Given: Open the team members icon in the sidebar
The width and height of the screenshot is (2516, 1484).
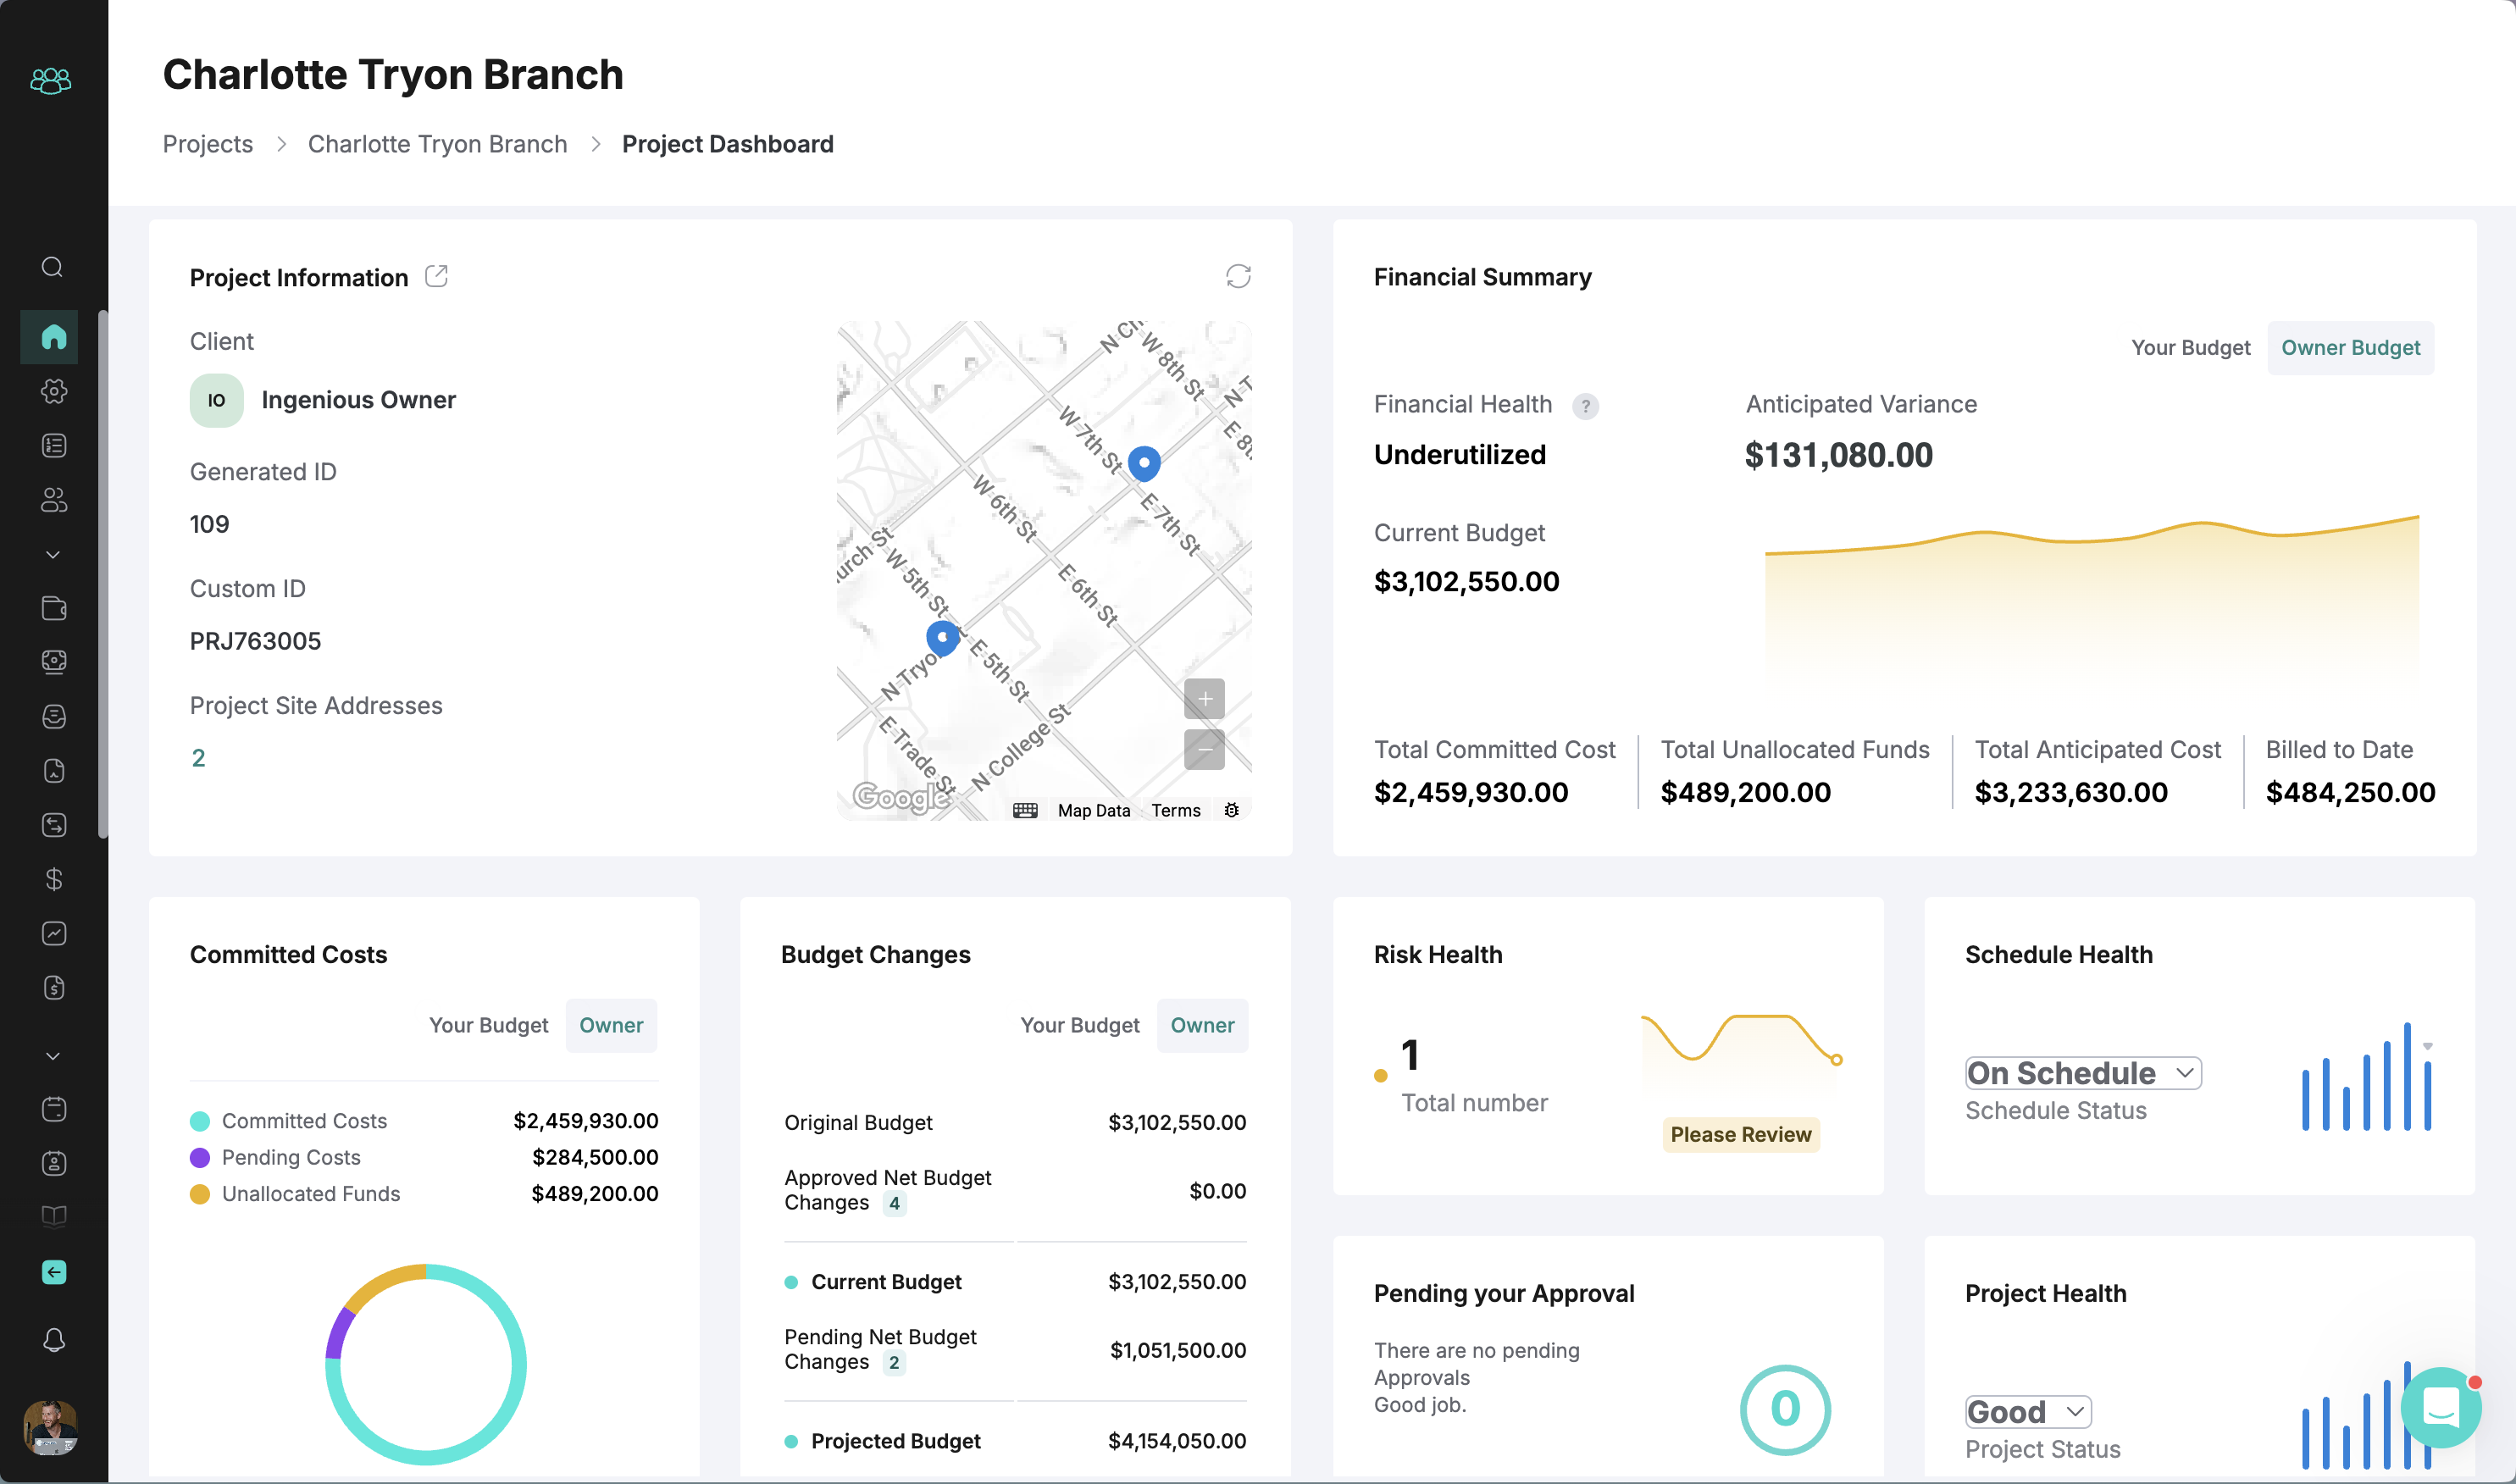Looking at the screenshot, I should click(54, 499).
